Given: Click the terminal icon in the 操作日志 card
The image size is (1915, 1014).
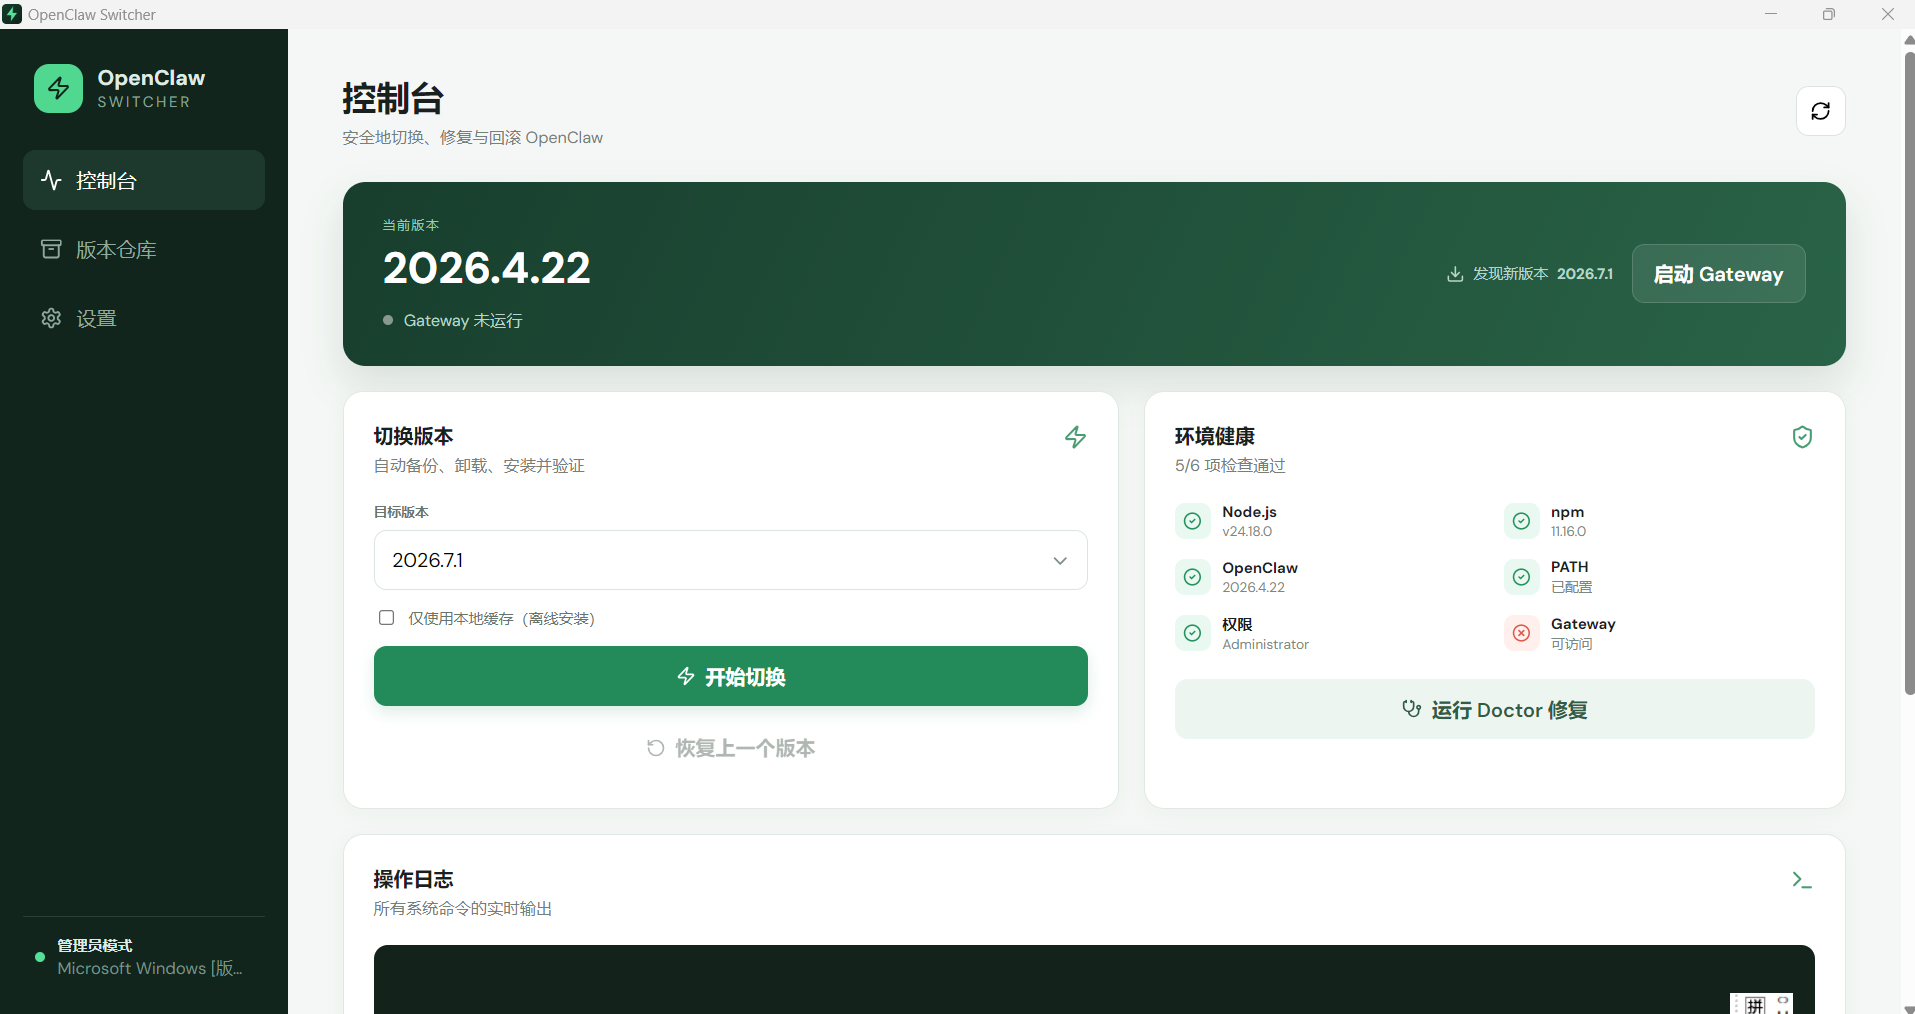Looking at the screenshot, I should click(x=1802, y=880).
